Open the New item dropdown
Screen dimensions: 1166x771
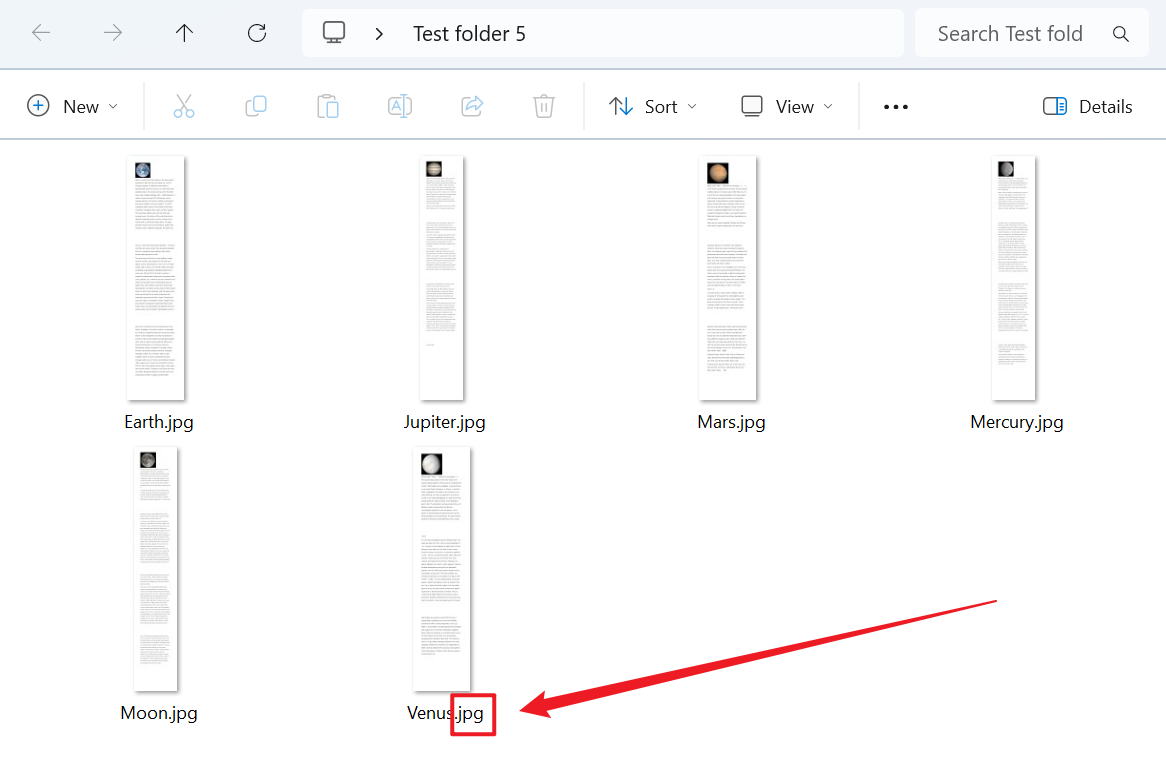[x=73, y=106]
